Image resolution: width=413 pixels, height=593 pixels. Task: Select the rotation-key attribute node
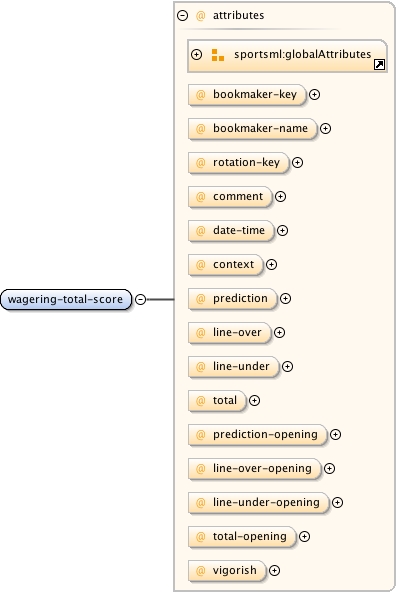tap(238, 163)
